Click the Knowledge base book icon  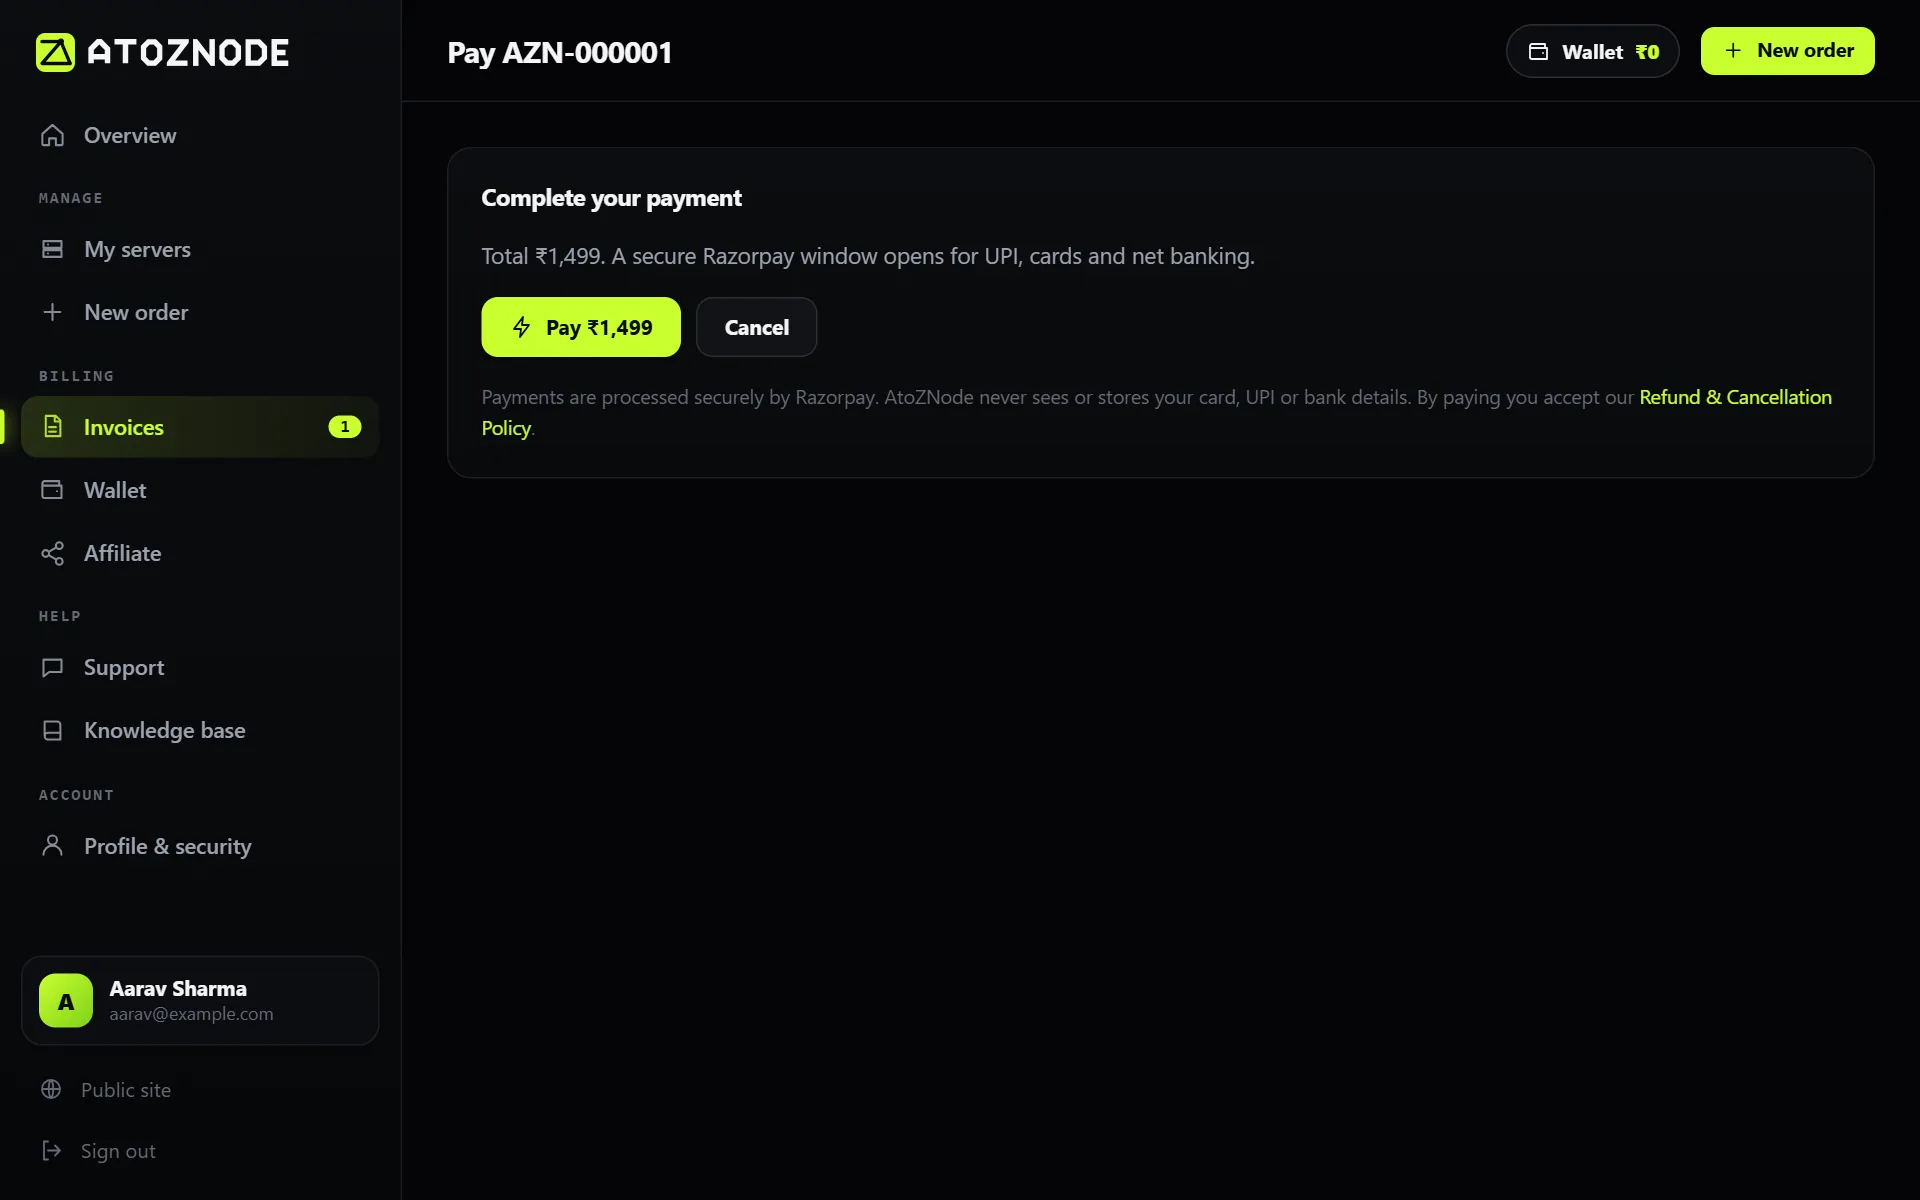52,730
